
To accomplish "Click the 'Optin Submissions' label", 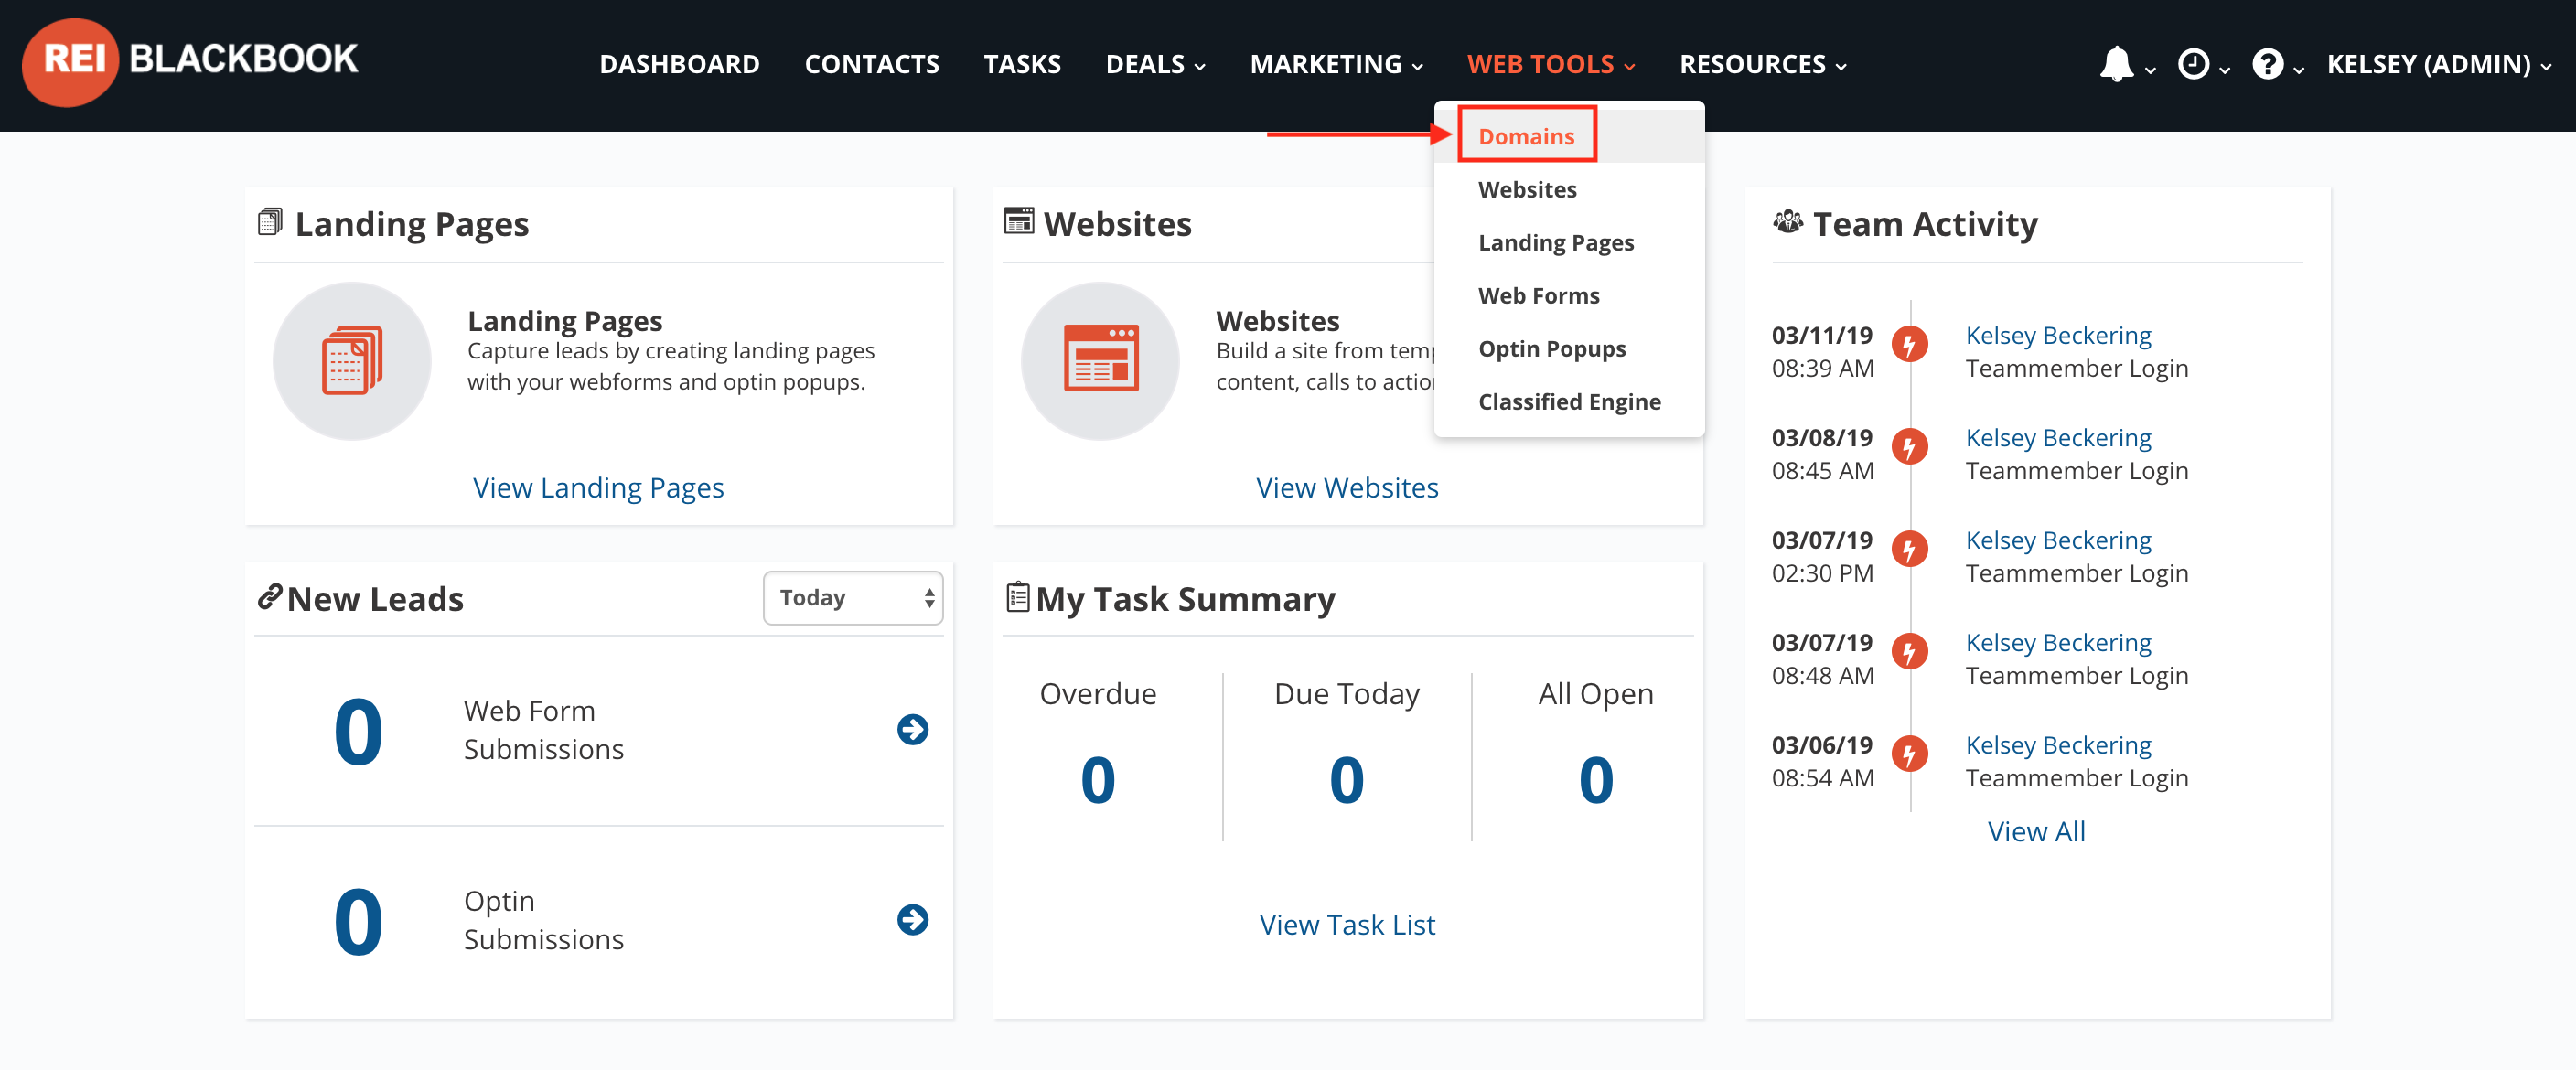I will click(543, 920).
